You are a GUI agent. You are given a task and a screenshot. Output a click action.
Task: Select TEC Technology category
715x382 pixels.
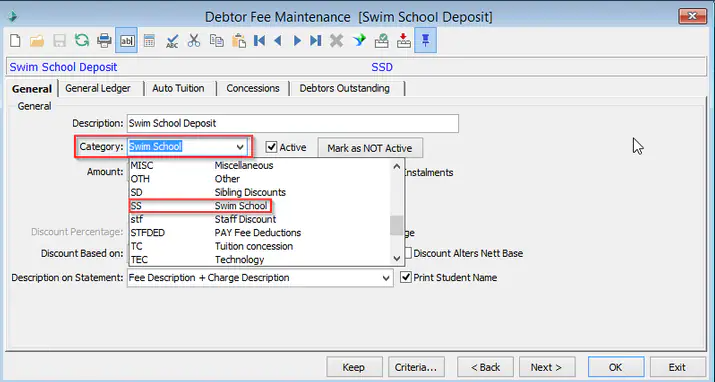(260, 259)
